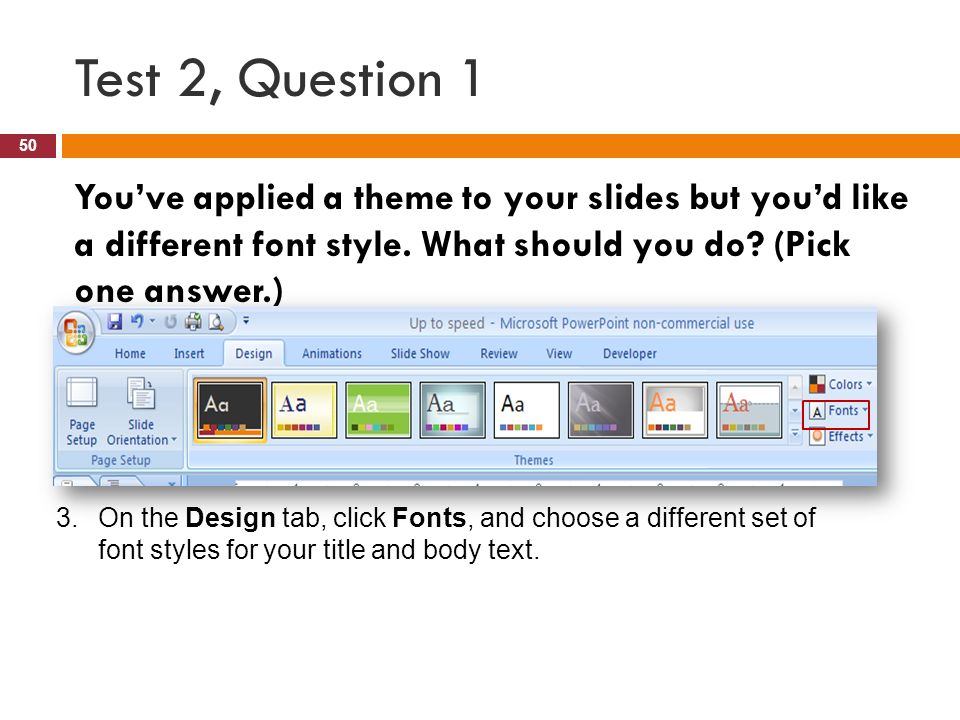Open the Slide Orientation dropdown
This screenshot has height=720, width=960.
[x=141, y=411]
